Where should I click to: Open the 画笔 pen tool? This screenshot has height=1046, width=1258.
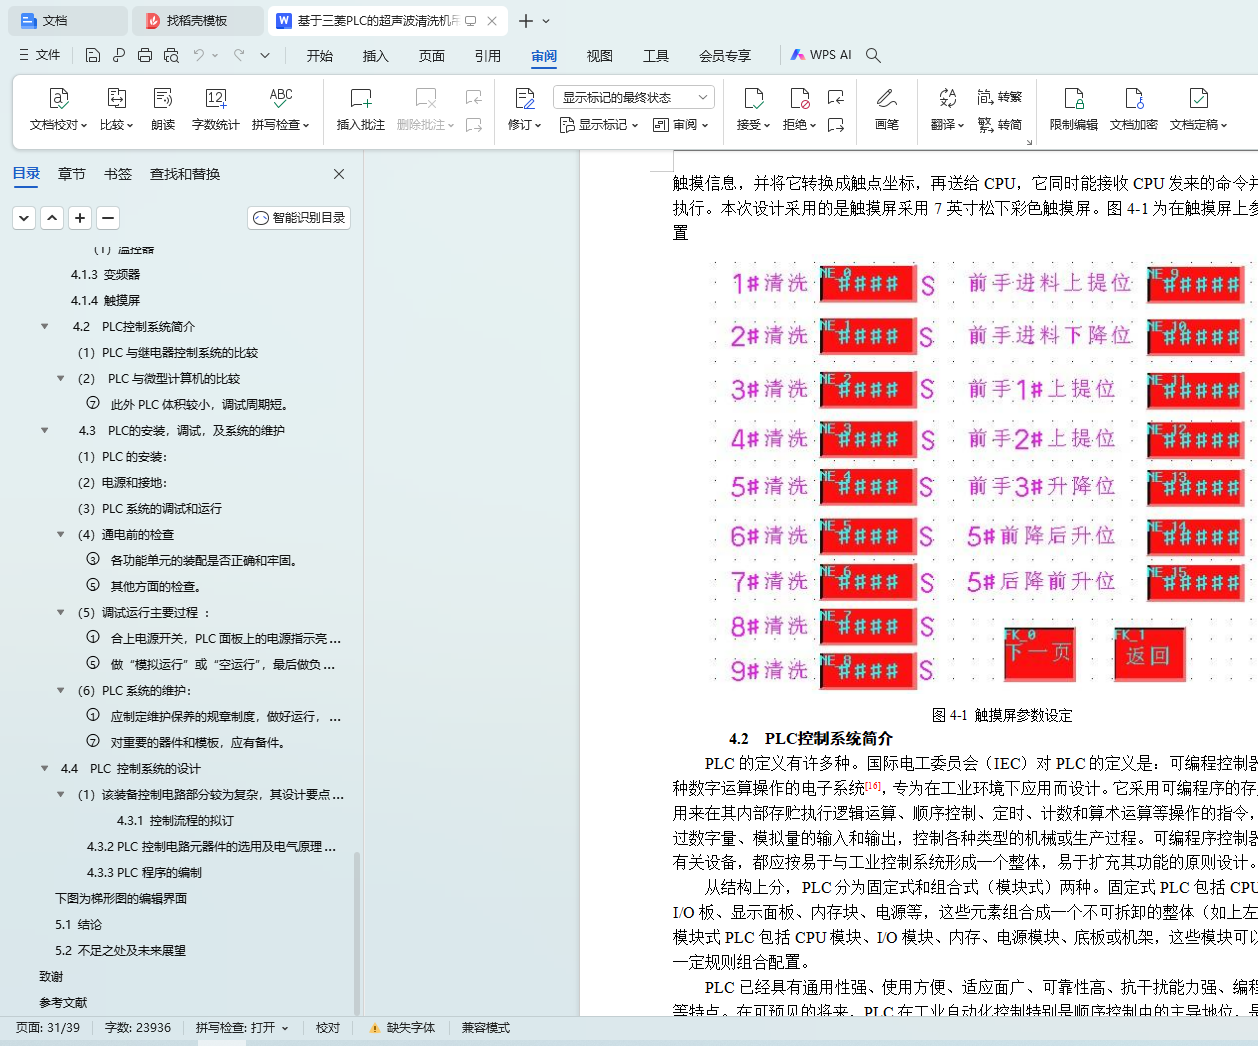point(887,110)
